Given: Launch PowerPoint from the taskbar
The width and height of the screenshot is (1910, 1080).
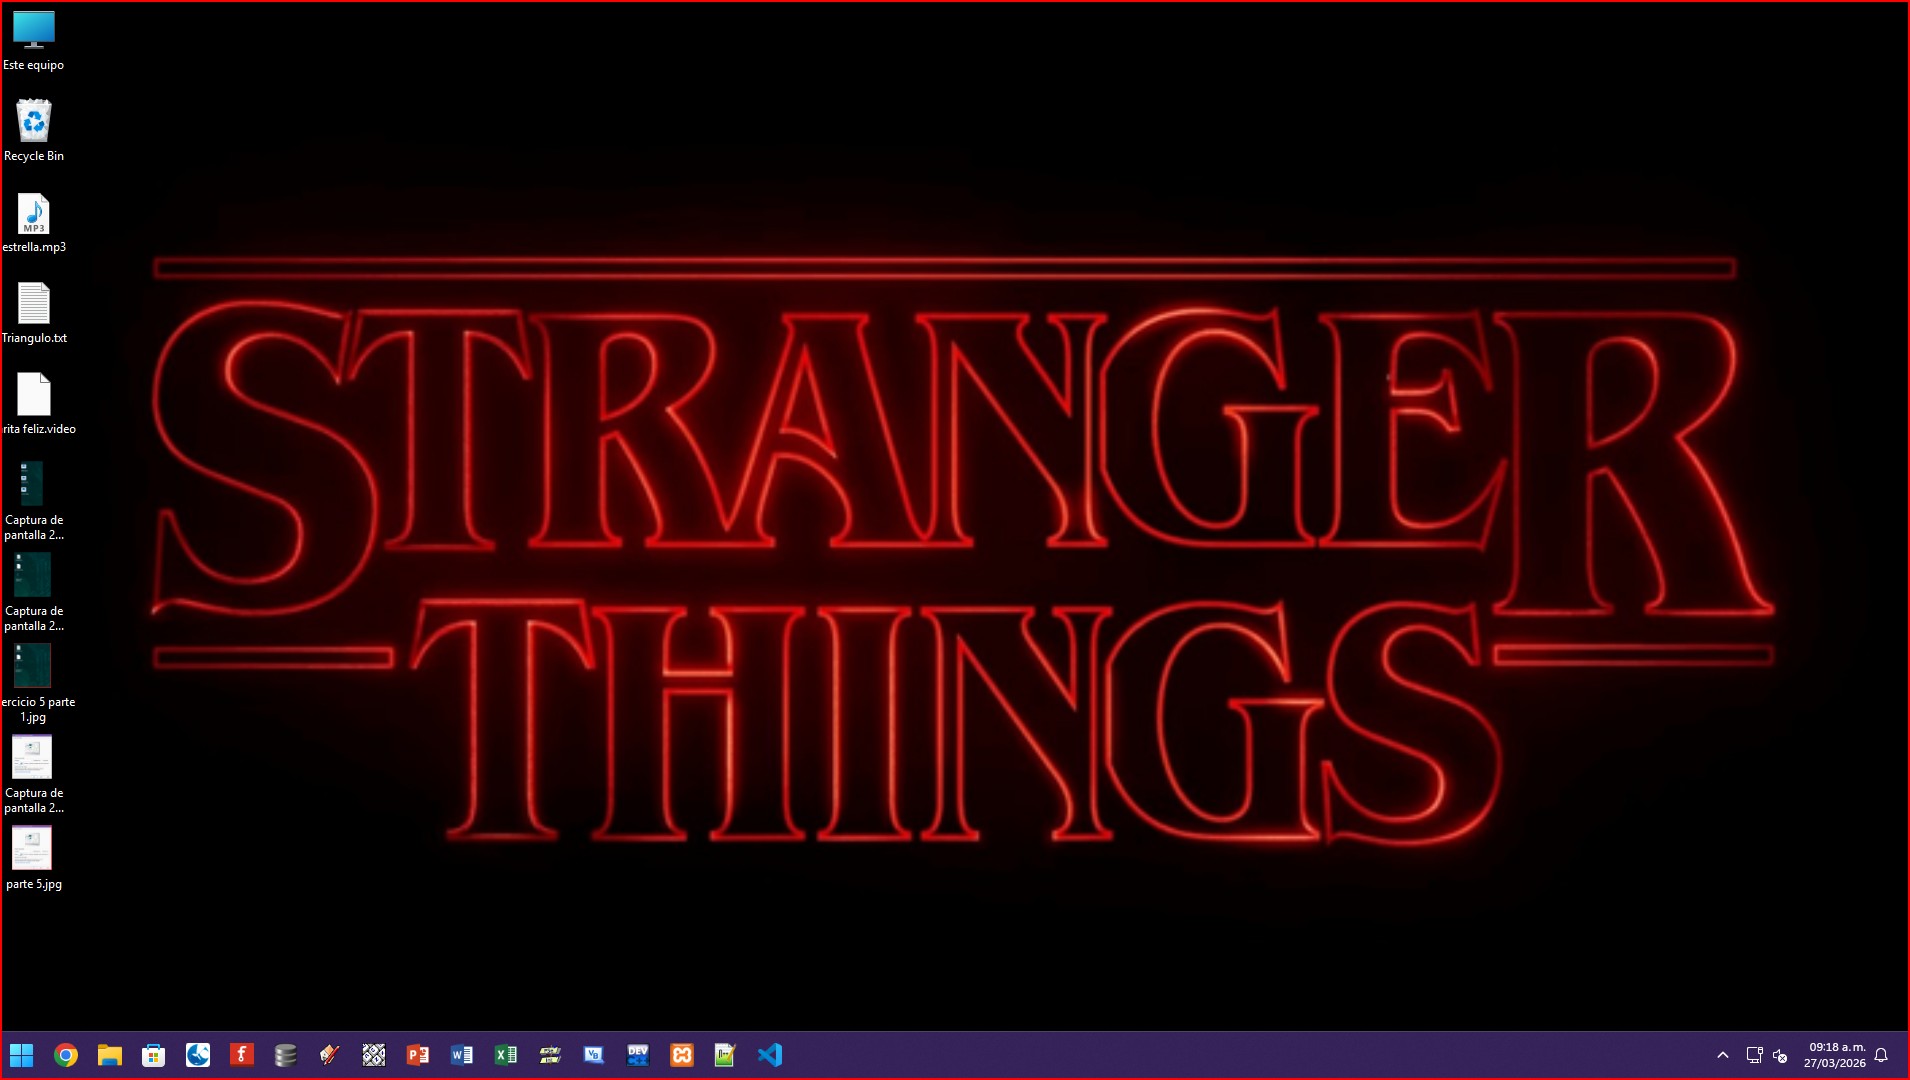Looking at the screenshot, I should (x=418, y=1055).
